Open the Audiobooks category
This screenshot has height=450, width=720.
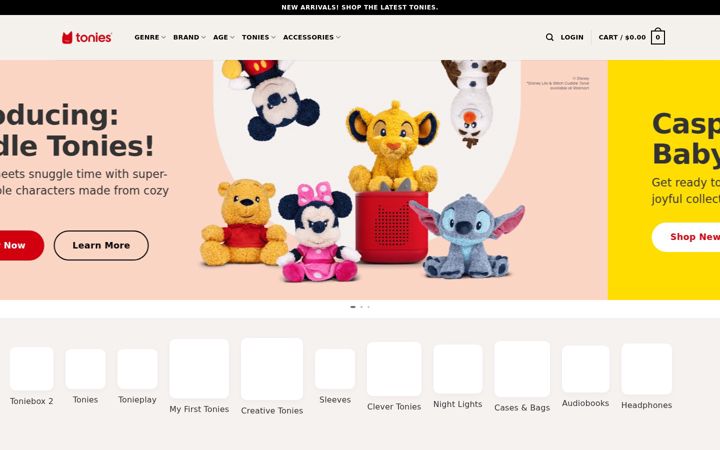pos(585,377)
